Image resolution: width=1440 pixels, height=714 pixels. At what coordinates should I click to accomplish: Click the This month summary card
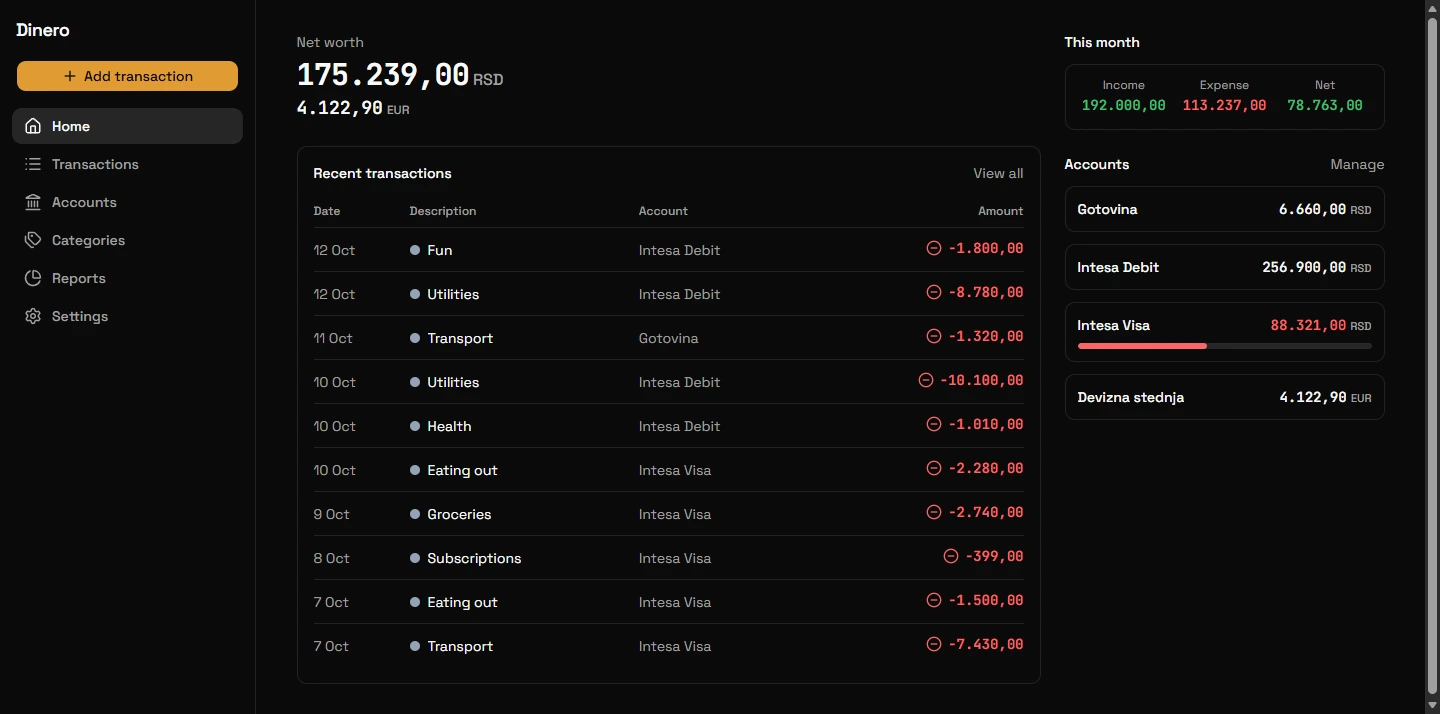[1224, 97]
